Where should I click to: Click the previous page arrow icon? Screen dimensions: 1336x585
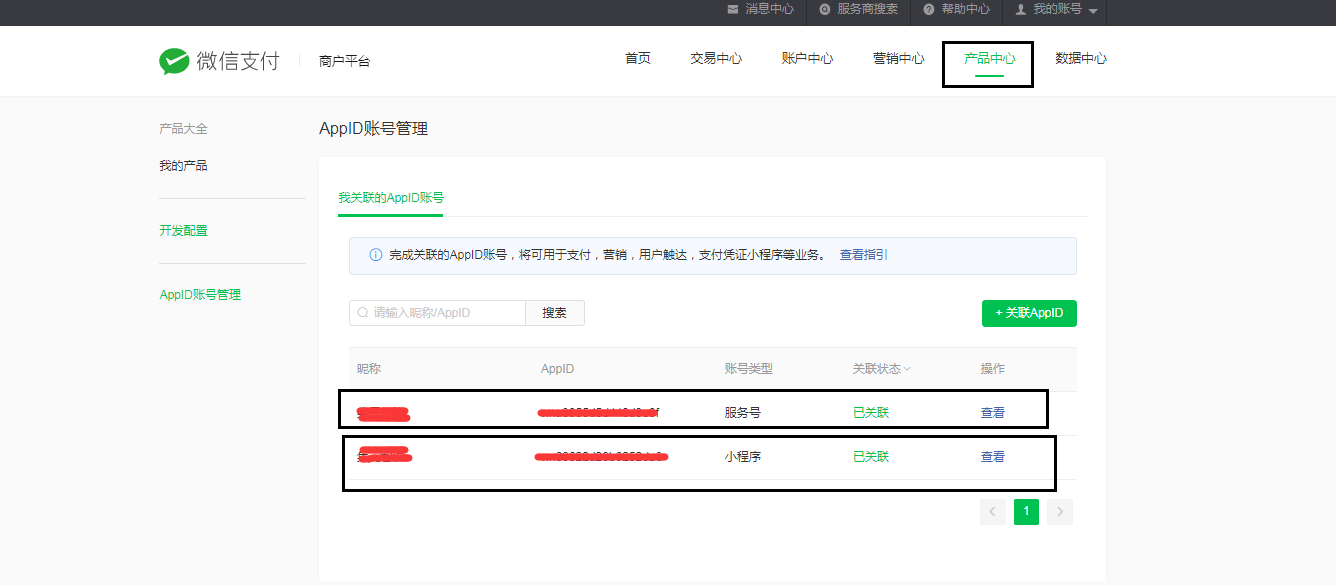pyautogui.click(x=992, y=511)
